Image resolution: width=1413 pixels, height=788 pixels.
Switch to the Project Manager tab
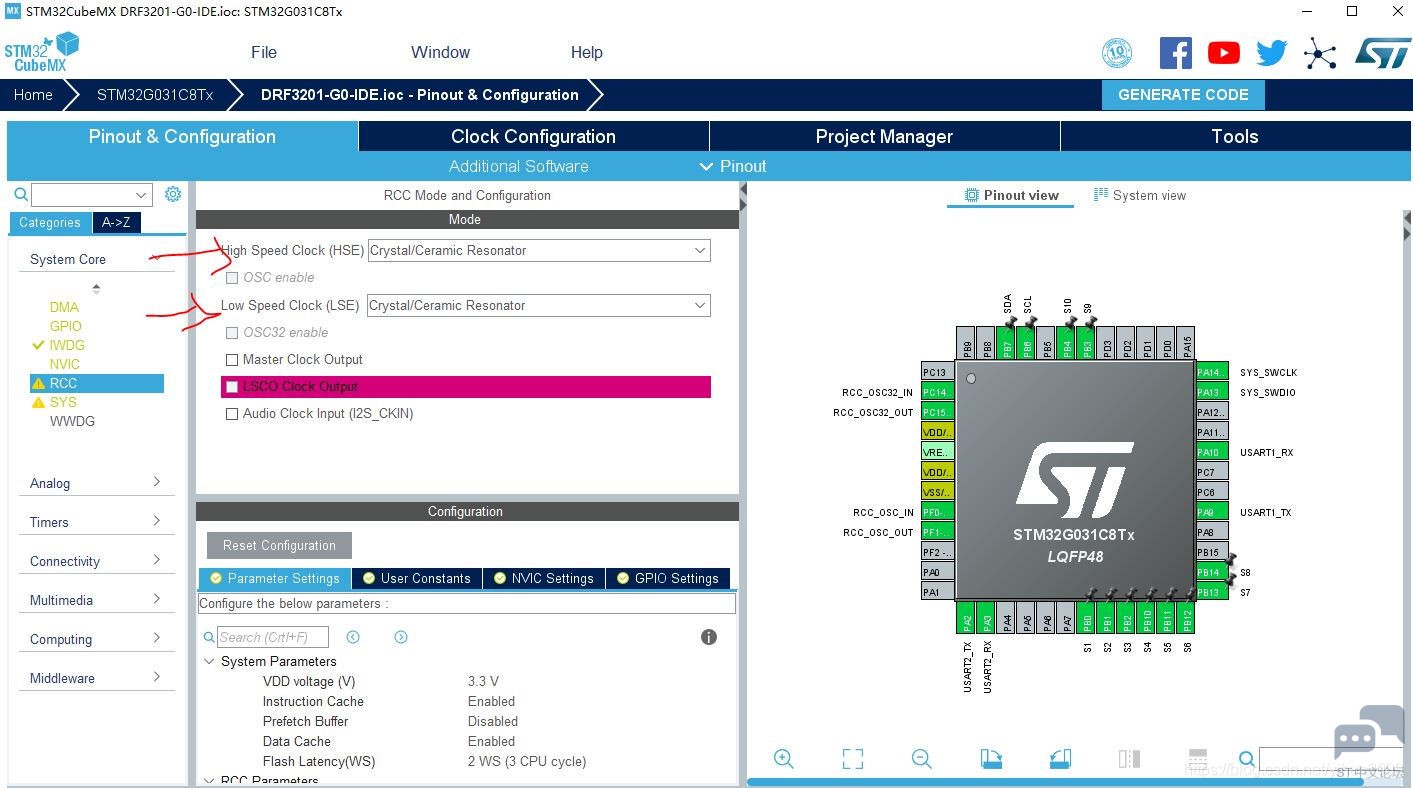click(x=884, y=137)
